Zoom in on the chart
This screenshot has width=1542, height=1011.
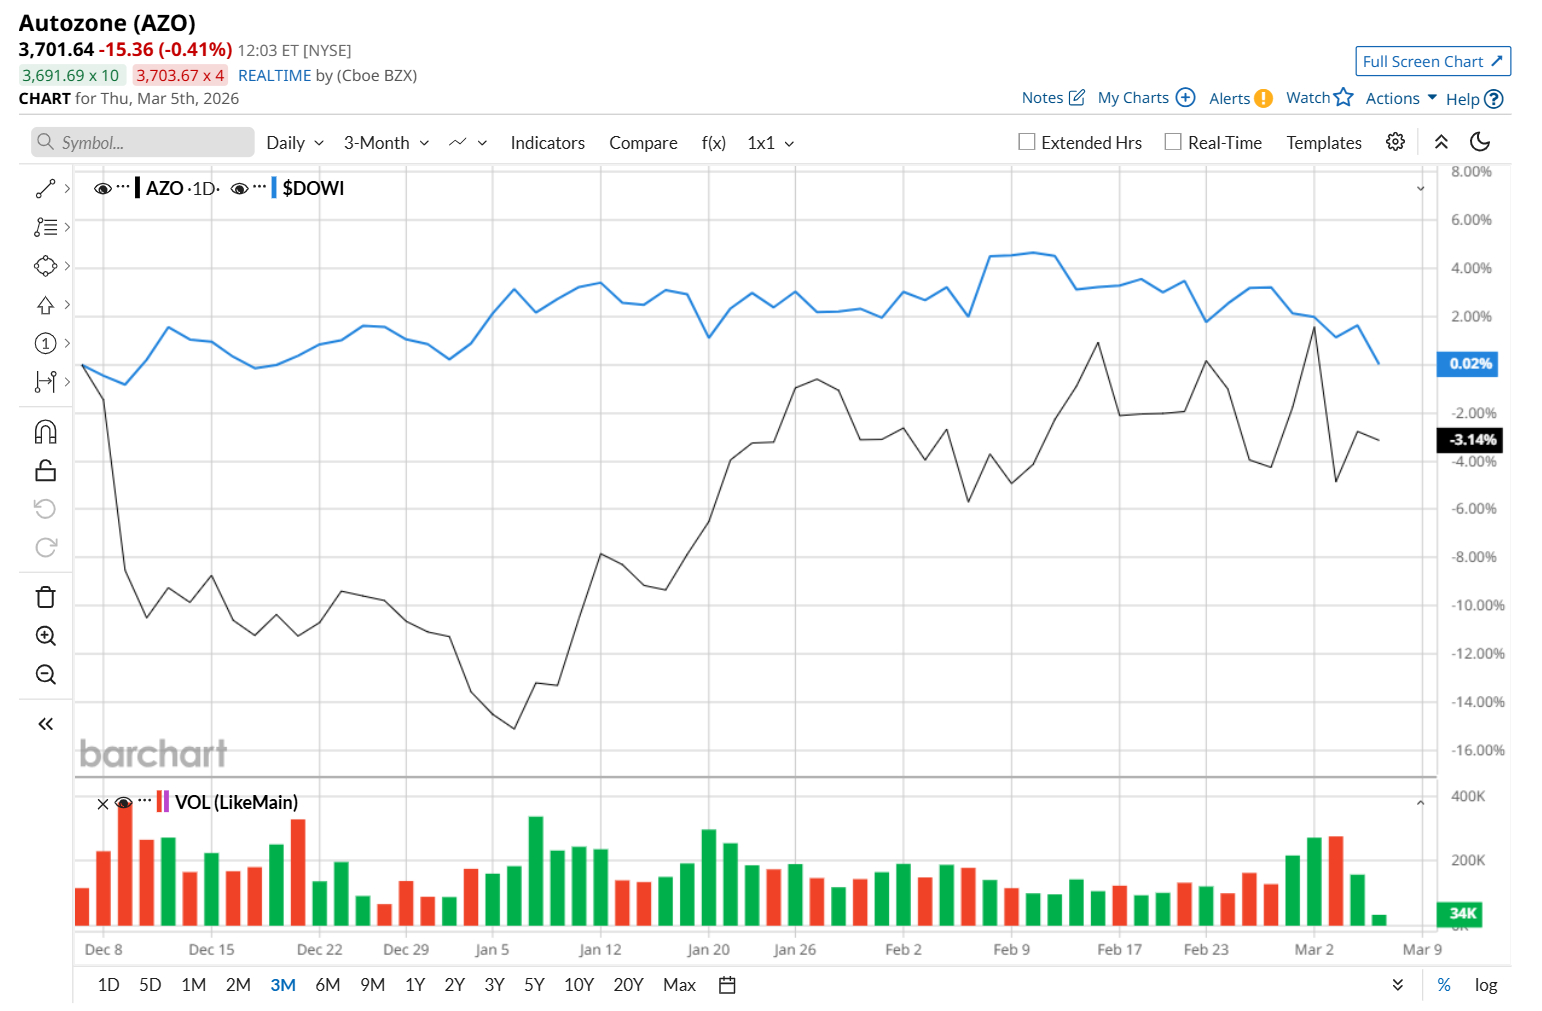point(45,636)
